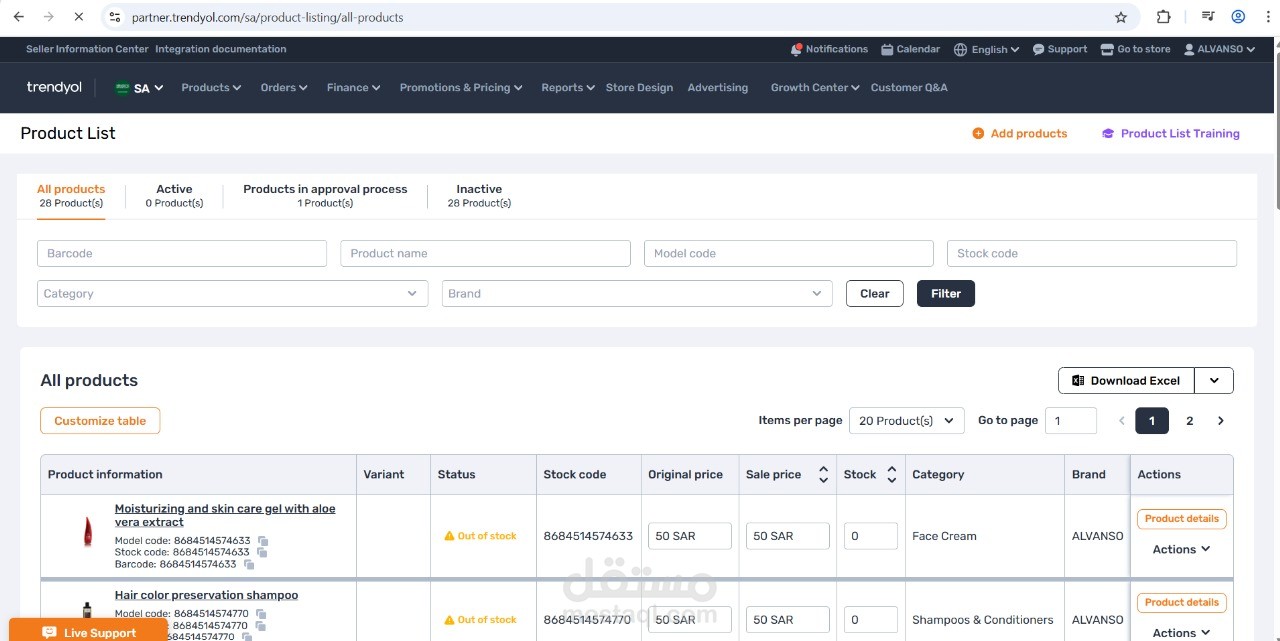Open Promotions & Pricing menu

(x=461, y=88)
